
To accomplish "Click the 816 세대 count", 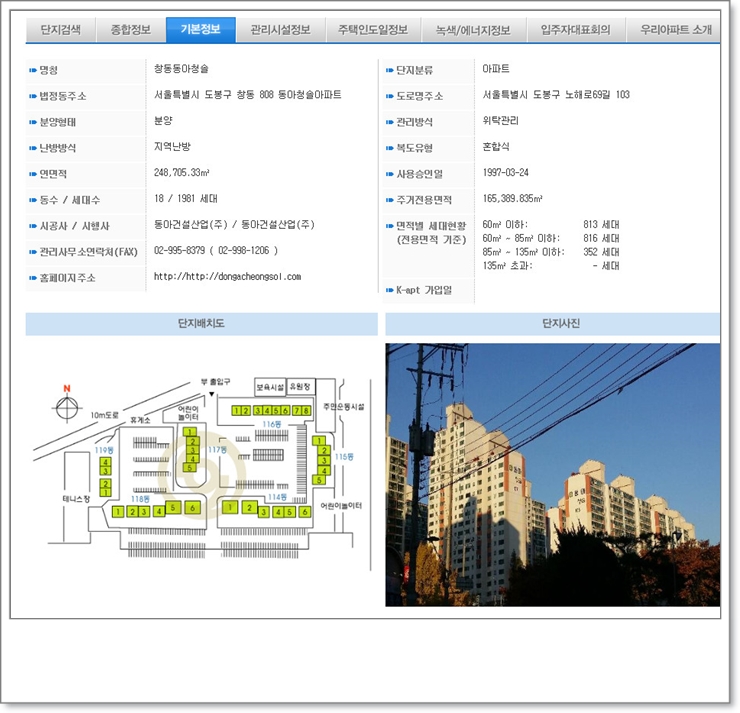I will click(x=601, y=238).
